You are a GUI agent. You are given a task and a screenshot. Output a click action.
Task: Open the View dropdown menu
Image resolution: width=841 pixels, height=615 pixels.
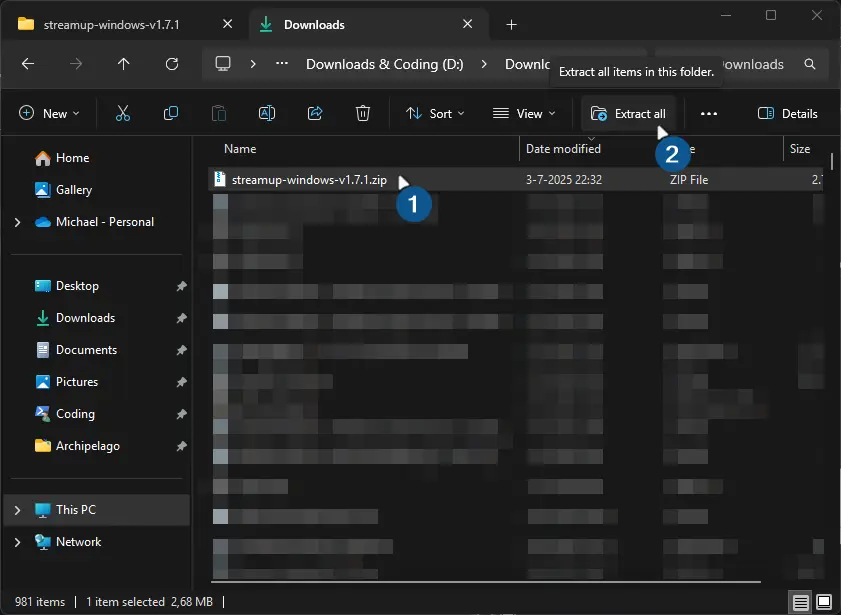[x=525, y=114]
